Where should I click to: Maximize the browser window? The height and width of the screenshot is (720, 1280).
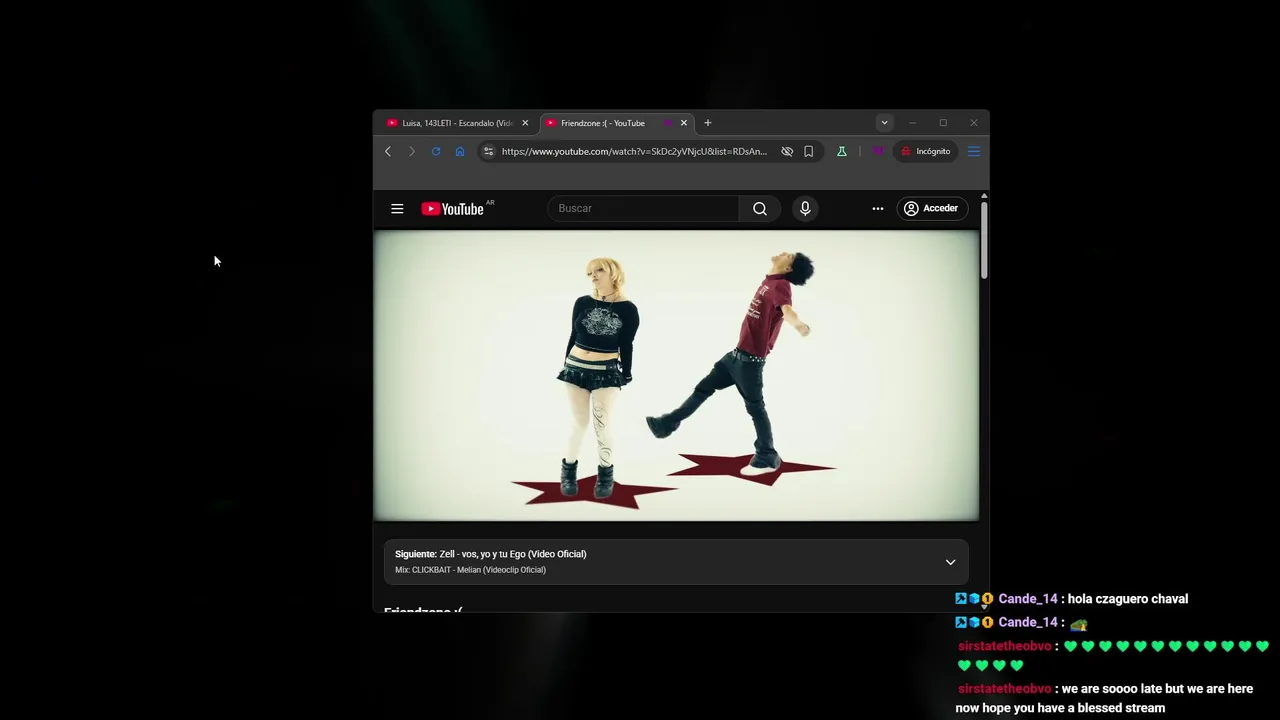[943, 123]
